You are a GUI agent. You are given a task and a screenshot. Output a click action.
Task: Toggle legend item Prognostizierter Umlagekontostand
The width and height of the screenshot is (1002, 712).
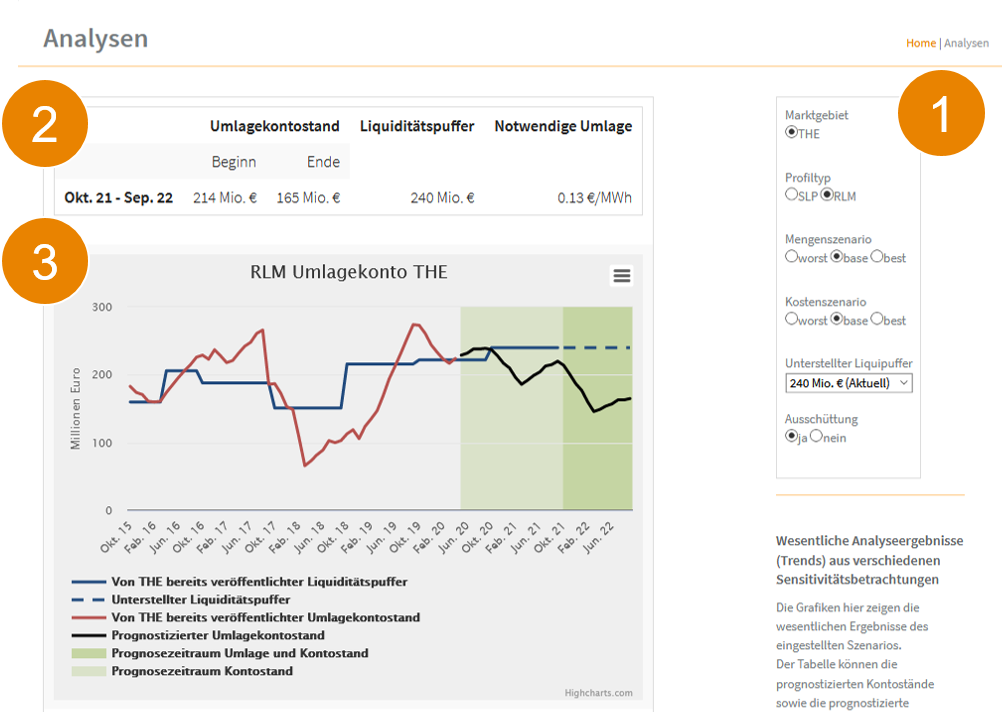(198, 635)
